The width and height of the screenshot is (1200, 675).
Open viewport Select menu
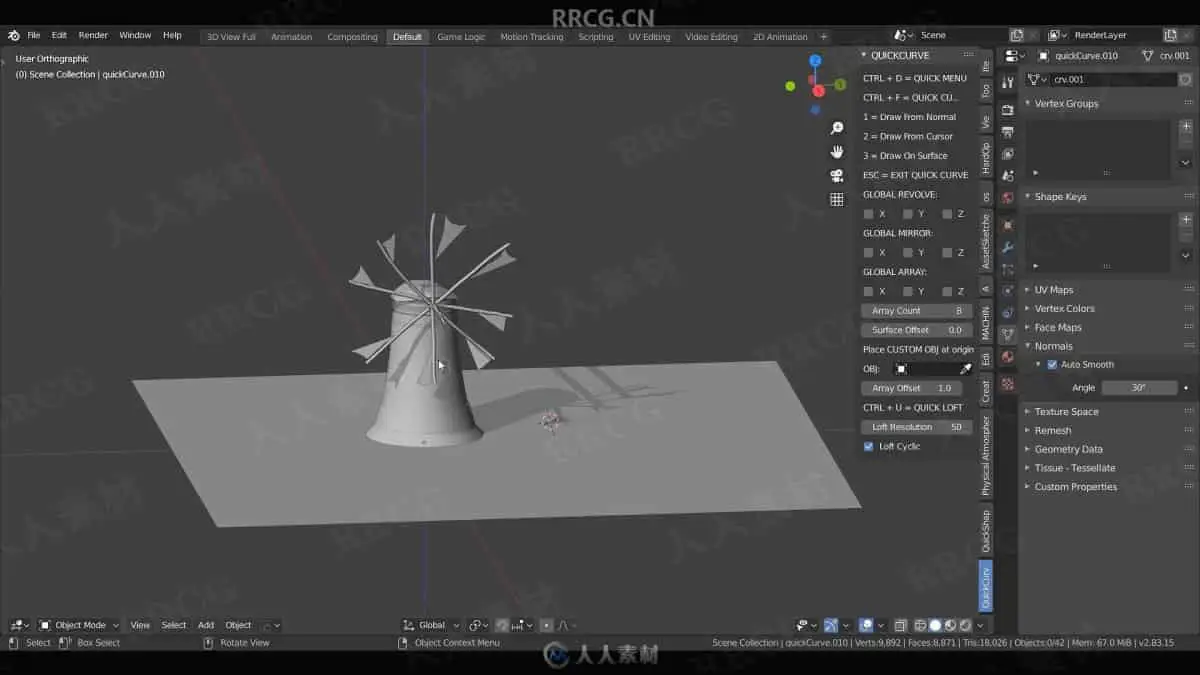click(x=174, y=625)
